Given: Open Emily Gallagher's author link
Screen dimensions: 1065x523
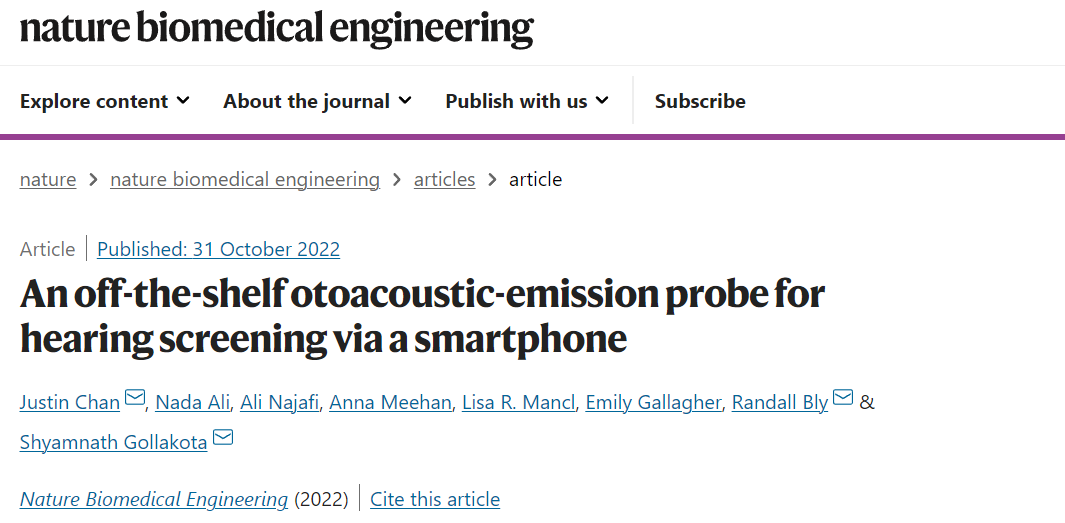Looking at the screenshot, I should tap(653, 403).
